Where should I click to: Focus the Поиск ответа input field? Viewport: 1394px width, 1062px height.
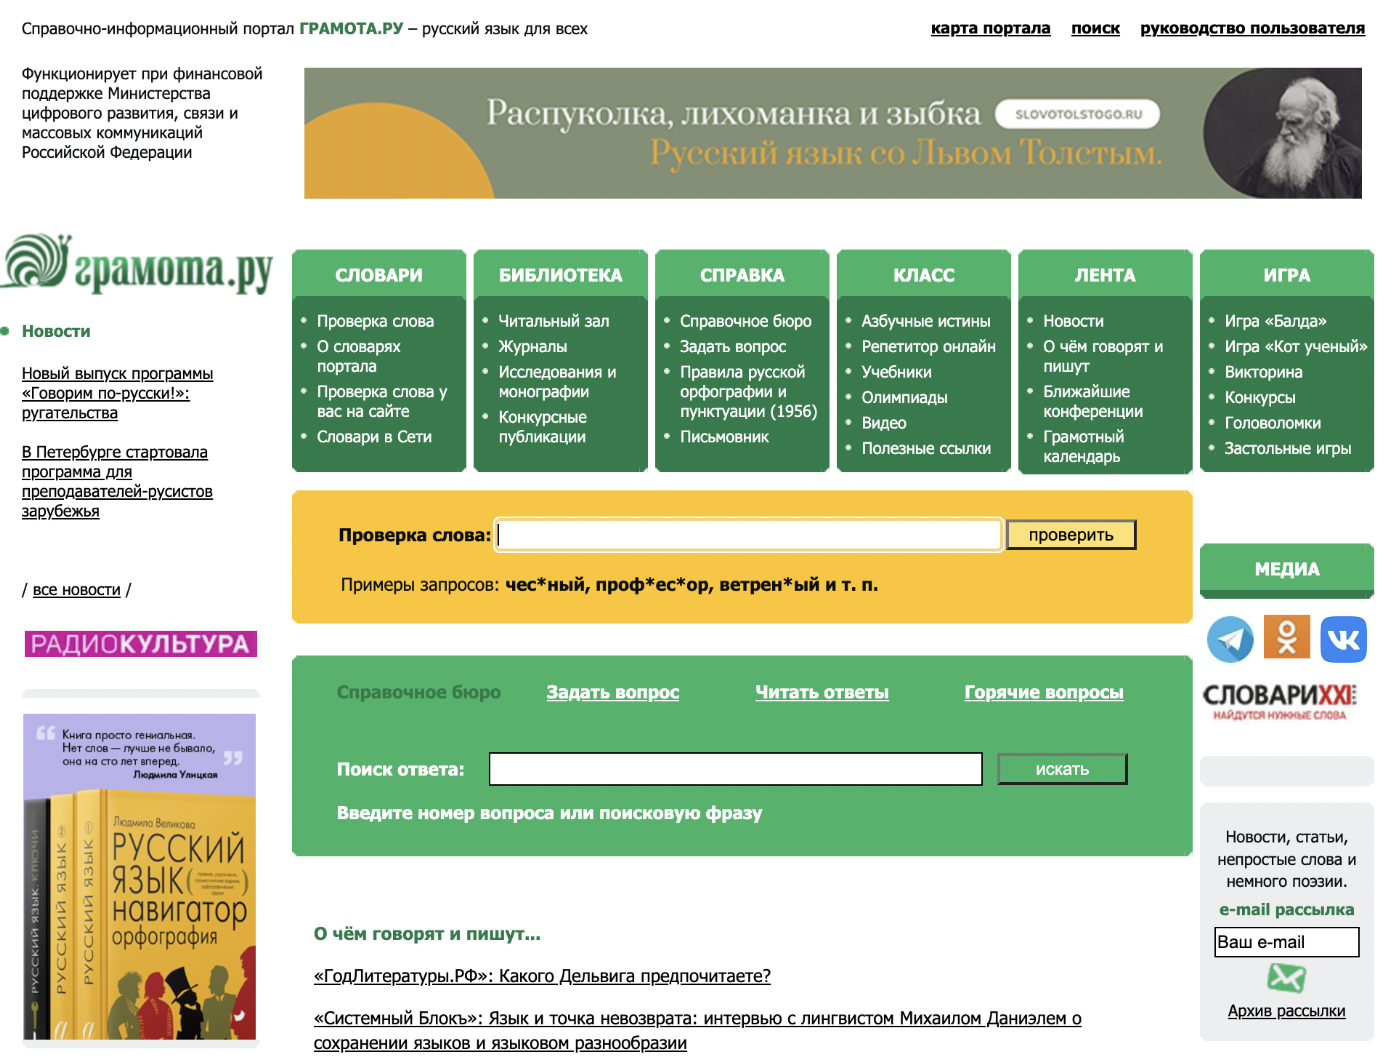point(736,769)
